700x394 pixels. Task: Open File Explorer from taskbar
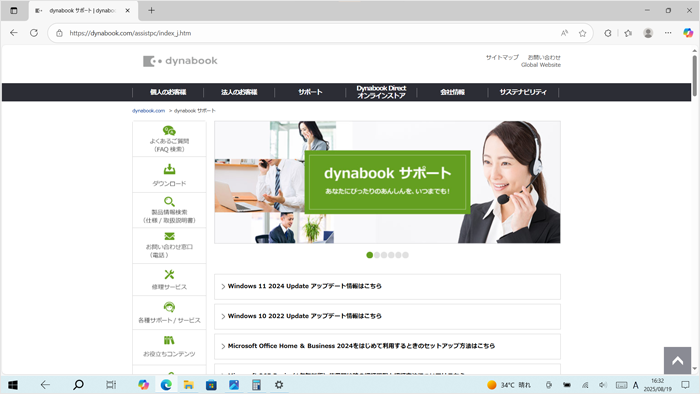point(188,385)
